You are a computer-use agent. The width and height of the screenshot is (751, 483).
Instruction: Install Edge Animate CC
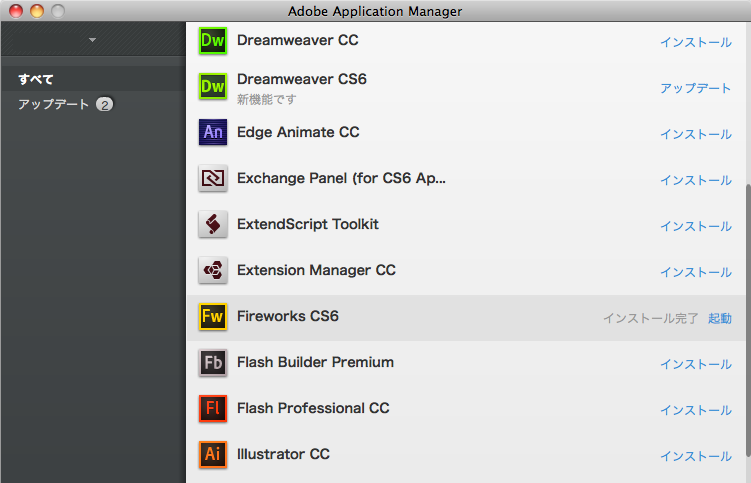pyautogui.click(x=696, y=134)
